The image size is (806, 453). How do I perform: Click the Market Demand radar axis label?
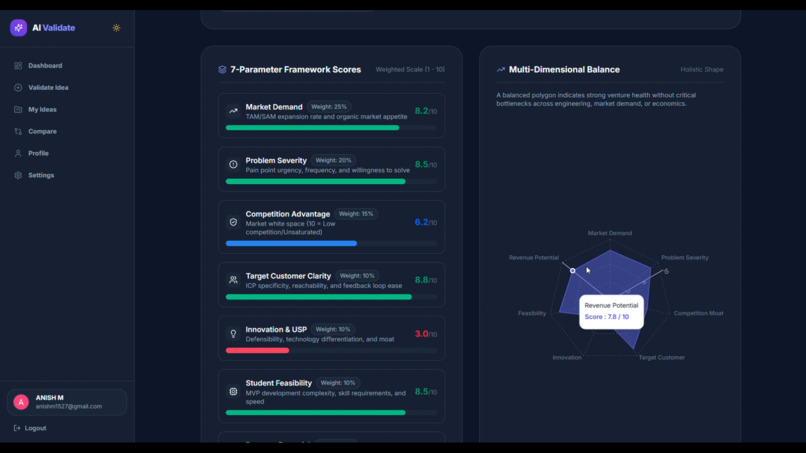pos(610,233)
